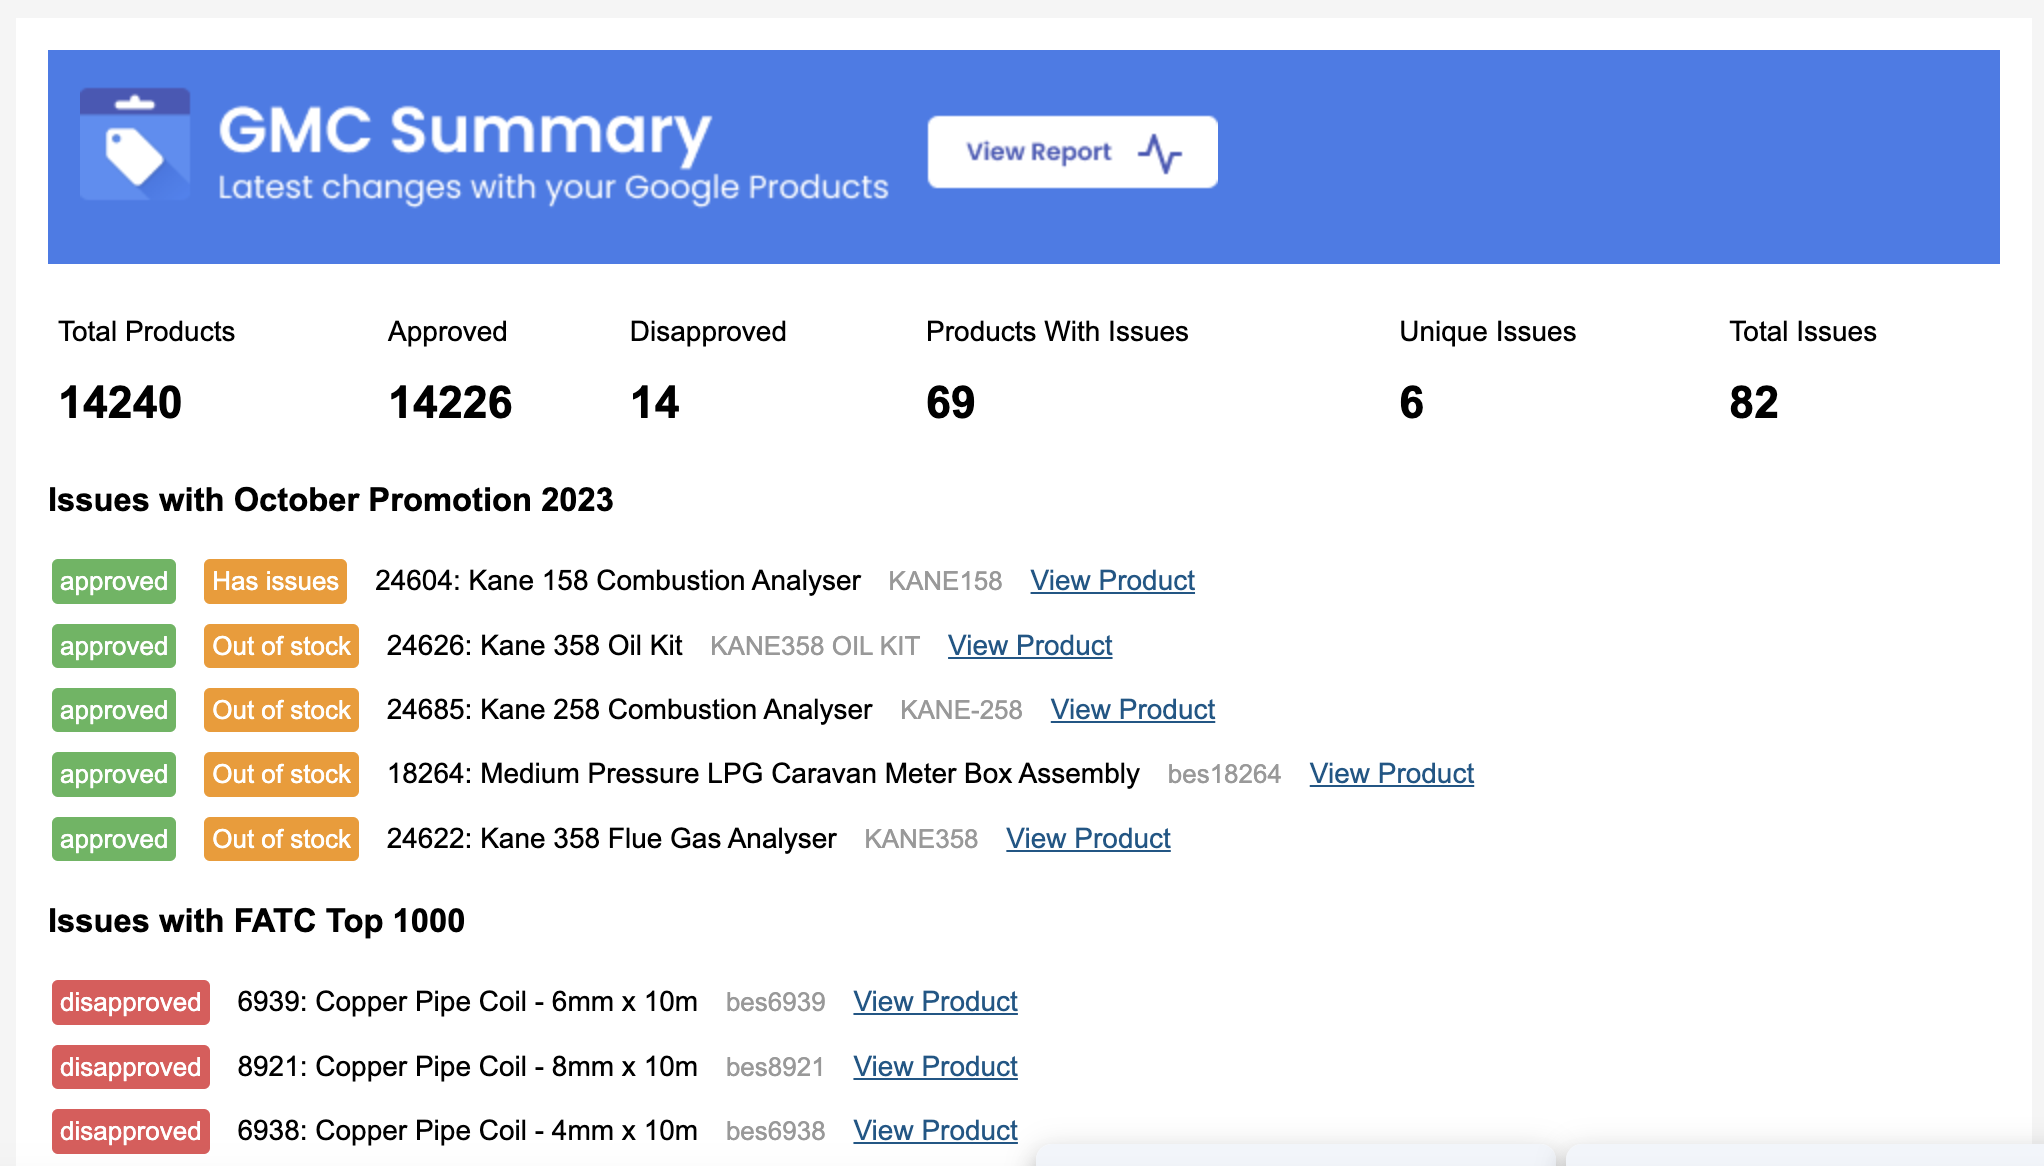
Task: Click 'Out of stock' badge for Kane 358 Oil Kit
Action: point(281,646)
